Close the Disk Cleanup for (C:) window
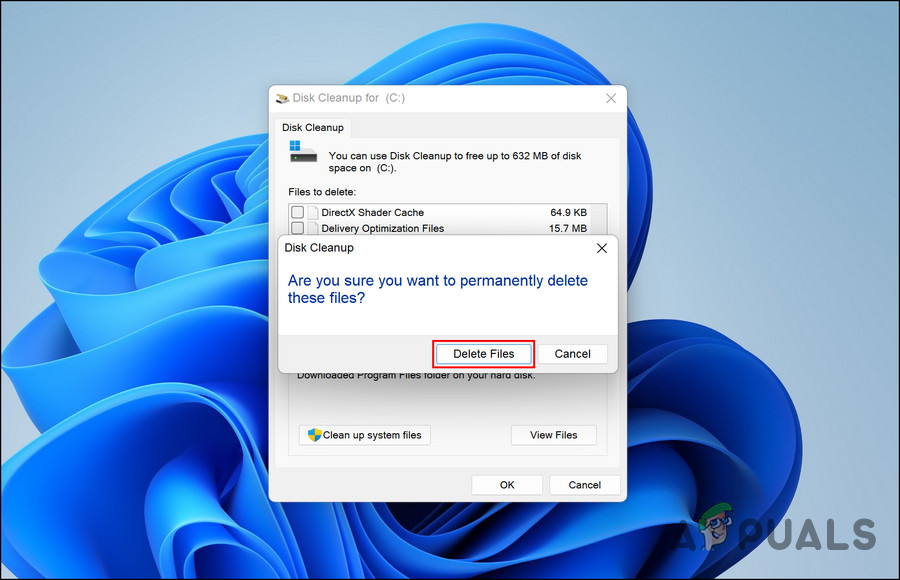 coord(611,98)
